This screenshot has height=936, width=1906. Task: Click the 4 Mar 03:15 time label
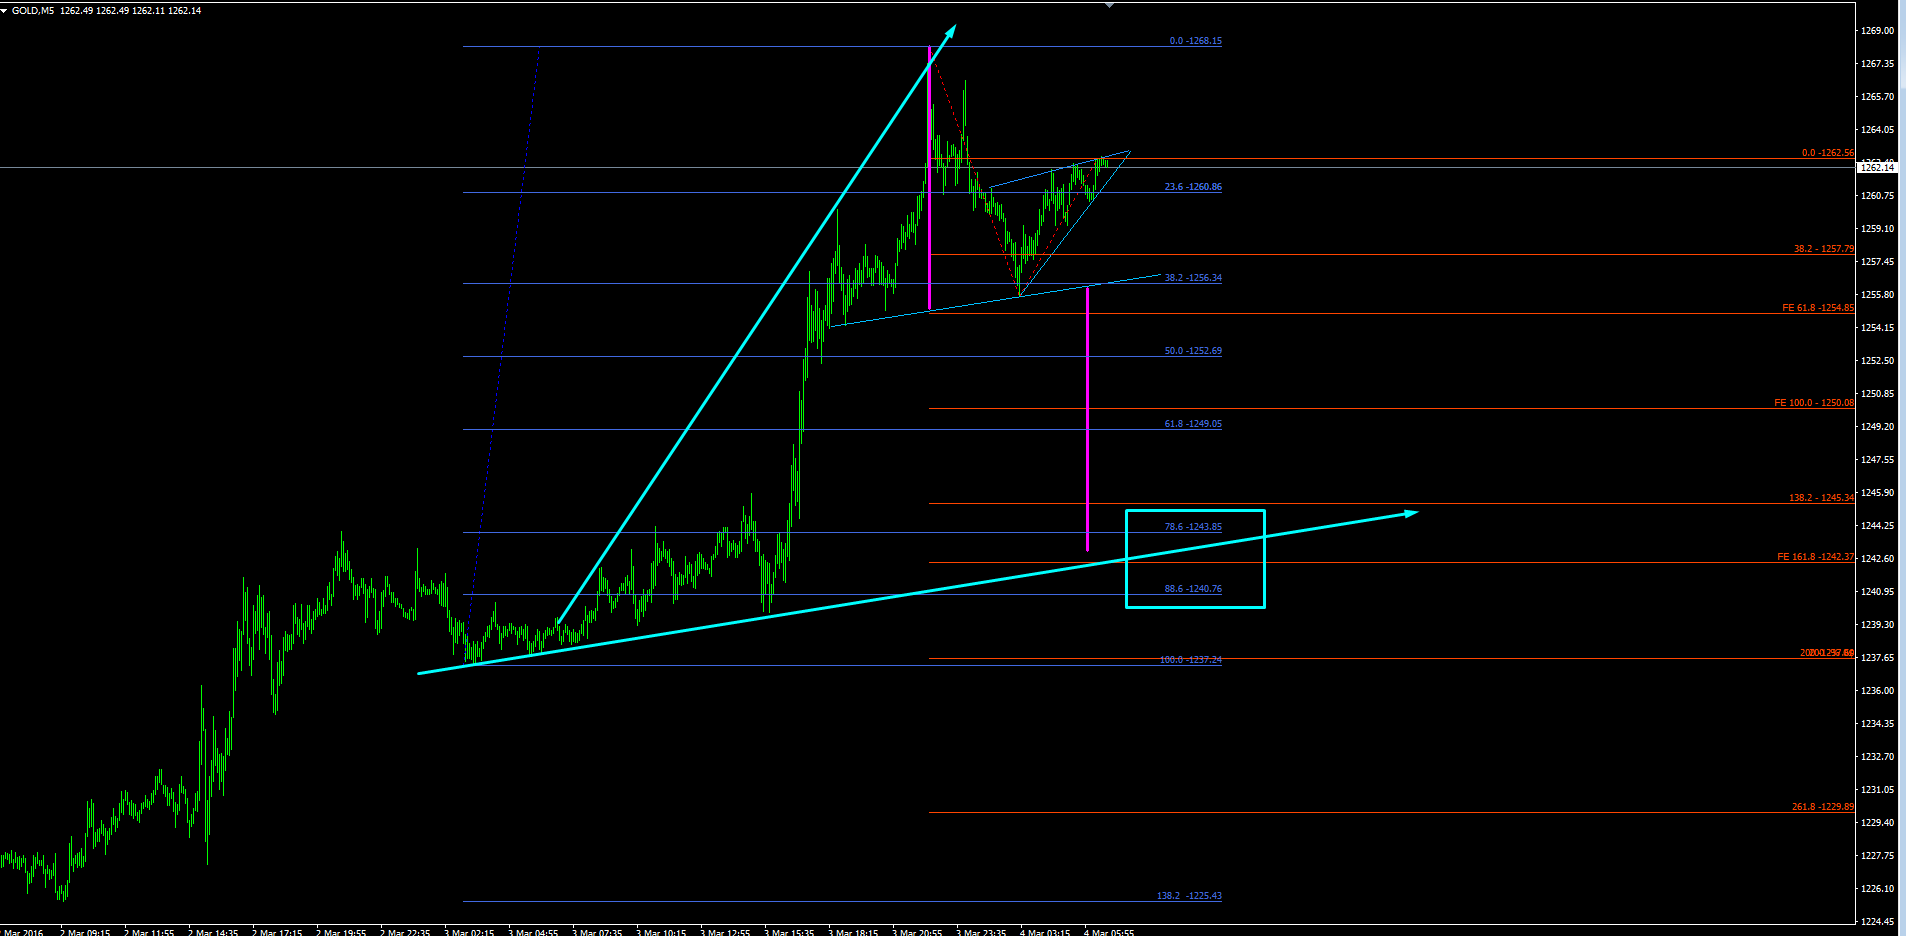tap(1045, 932)
